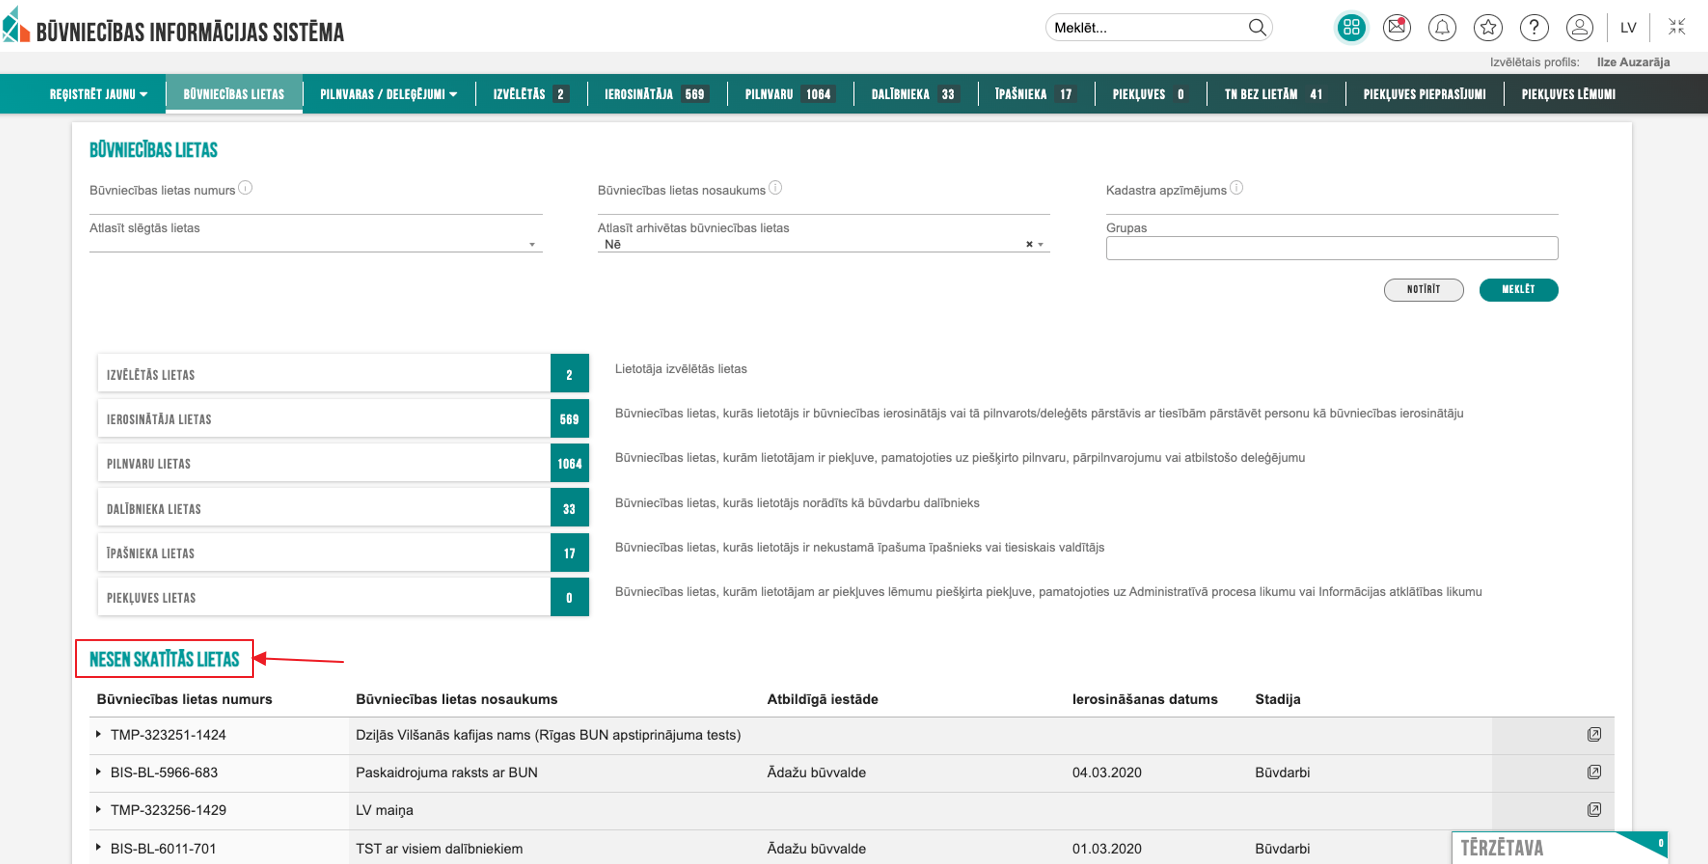
Task: Click the Notīrīt button
Action: [x=1423, y=290]
